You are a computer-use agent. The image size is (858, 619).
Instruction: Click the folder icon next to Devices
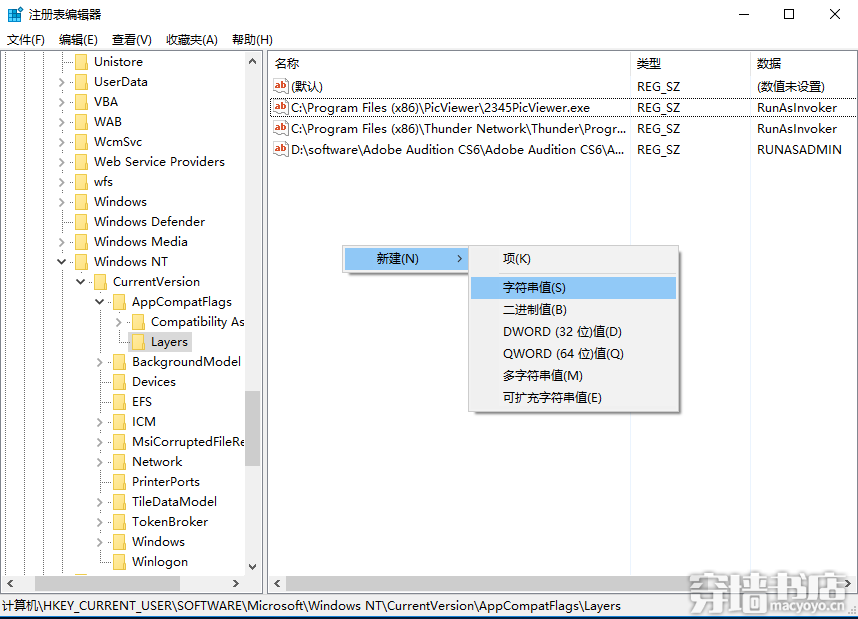(120, 382)
